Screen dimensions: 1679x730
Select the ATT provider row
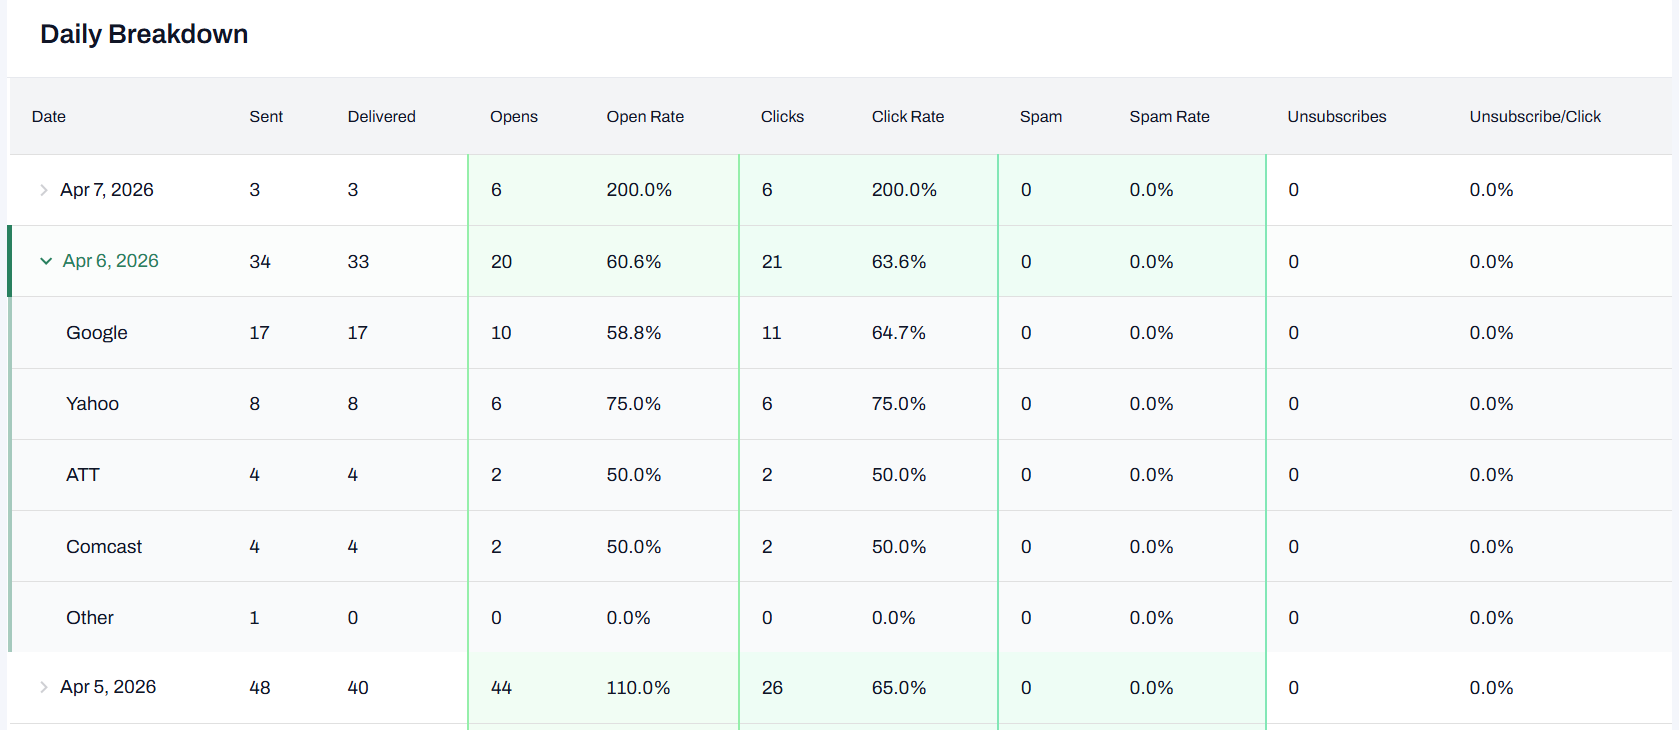tap(83, 475)
